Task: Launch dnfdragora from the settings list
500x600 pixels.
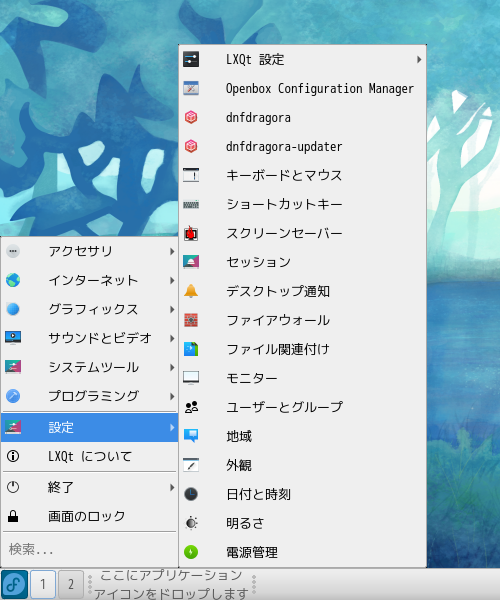Action: click(x=302, y=117)
